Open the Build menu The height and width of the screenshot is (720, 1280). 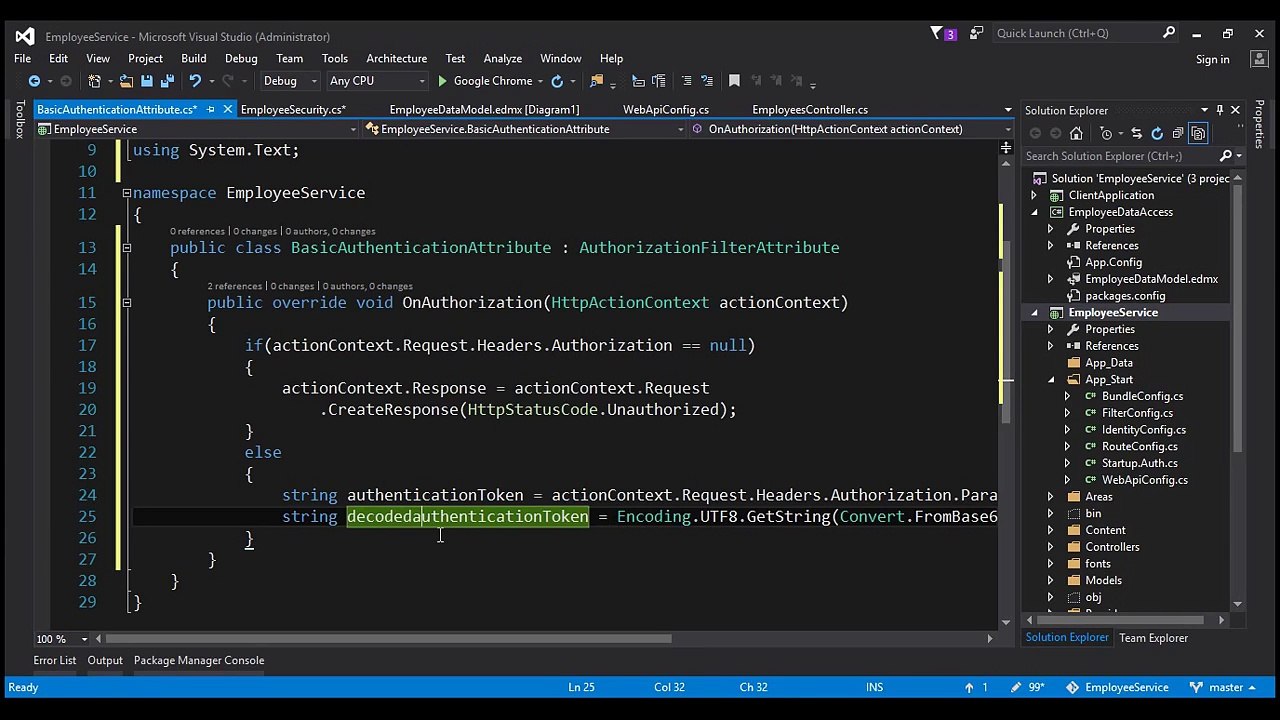(193, 59)
